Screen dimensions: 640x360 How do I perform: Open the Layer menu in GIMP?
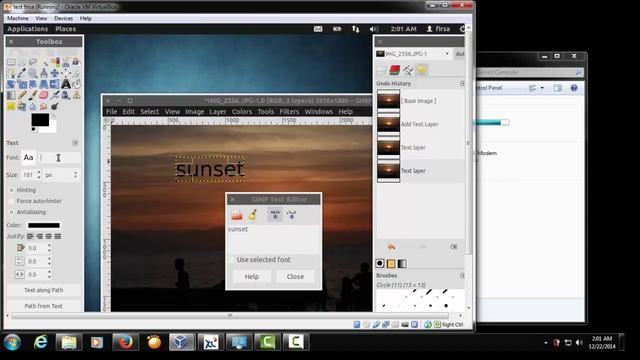pos(218,111)
